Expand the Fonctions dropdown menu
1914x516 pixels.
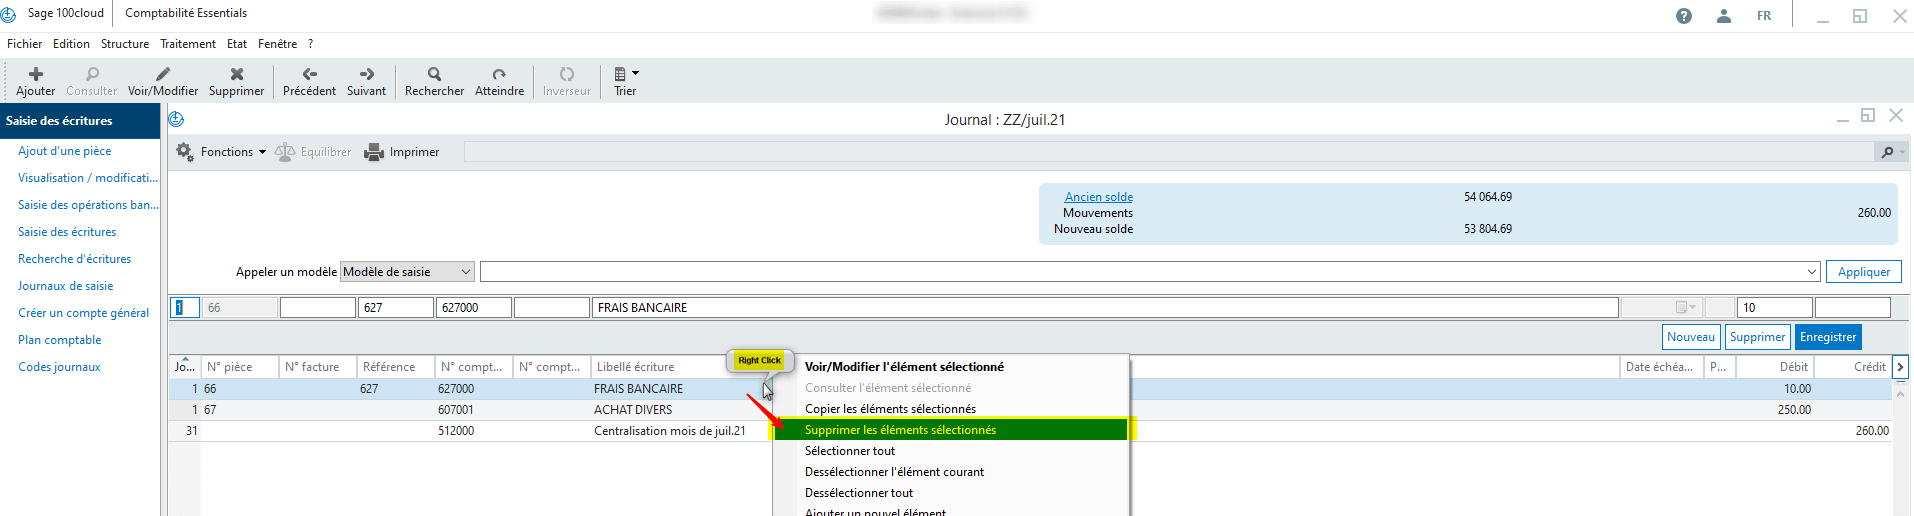[222, 152]
